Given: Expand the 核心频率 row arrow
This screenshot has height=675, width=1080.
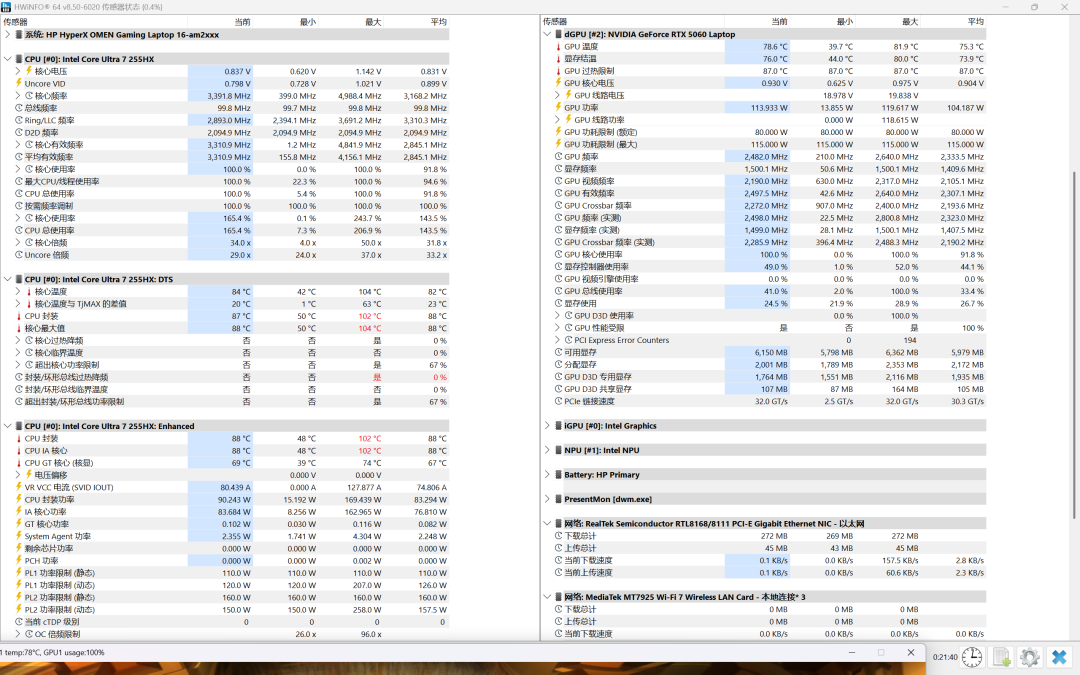Looking at the screenshot, I should (19, 96).
